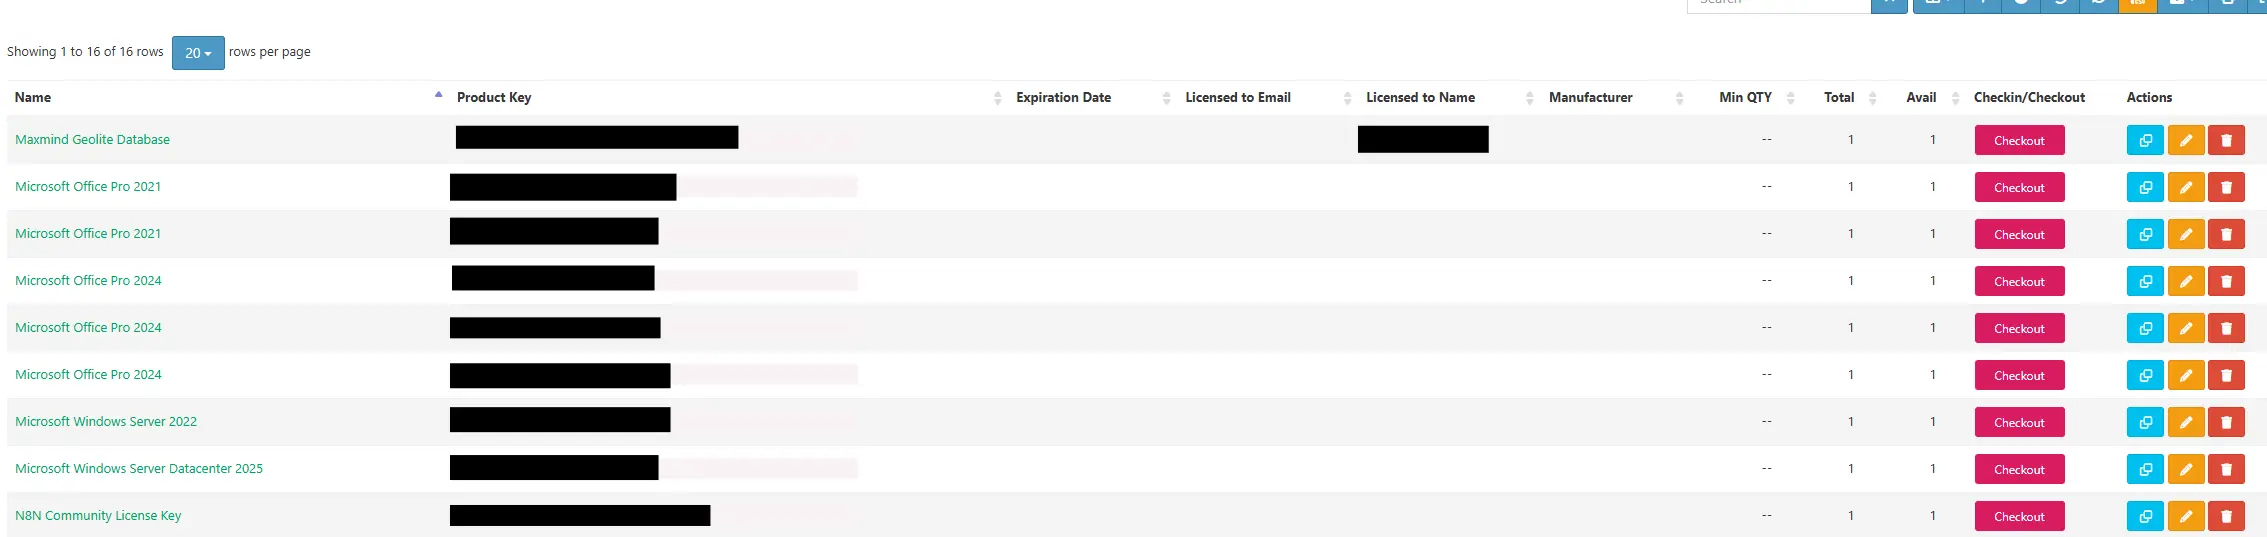This screenshot has height=537, width=2267.
Task: Checkout the first Microsoft Office Pro 2021 license
Action: (x=2019, y=187)
